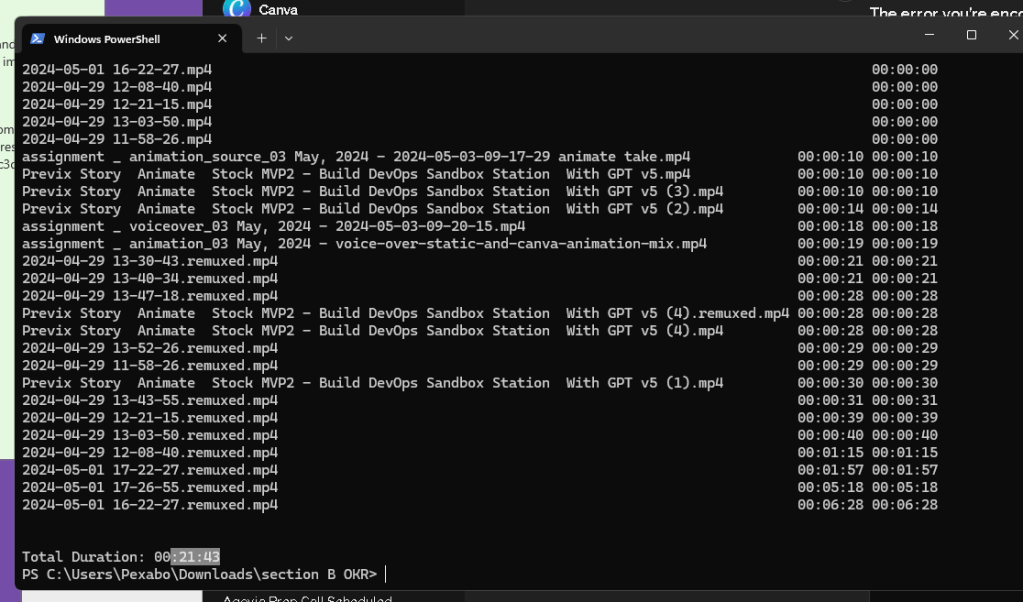Close the Windows PowerShell tab
The height and width of the screenshot is (602, 1023).
(x=222, y=38)
